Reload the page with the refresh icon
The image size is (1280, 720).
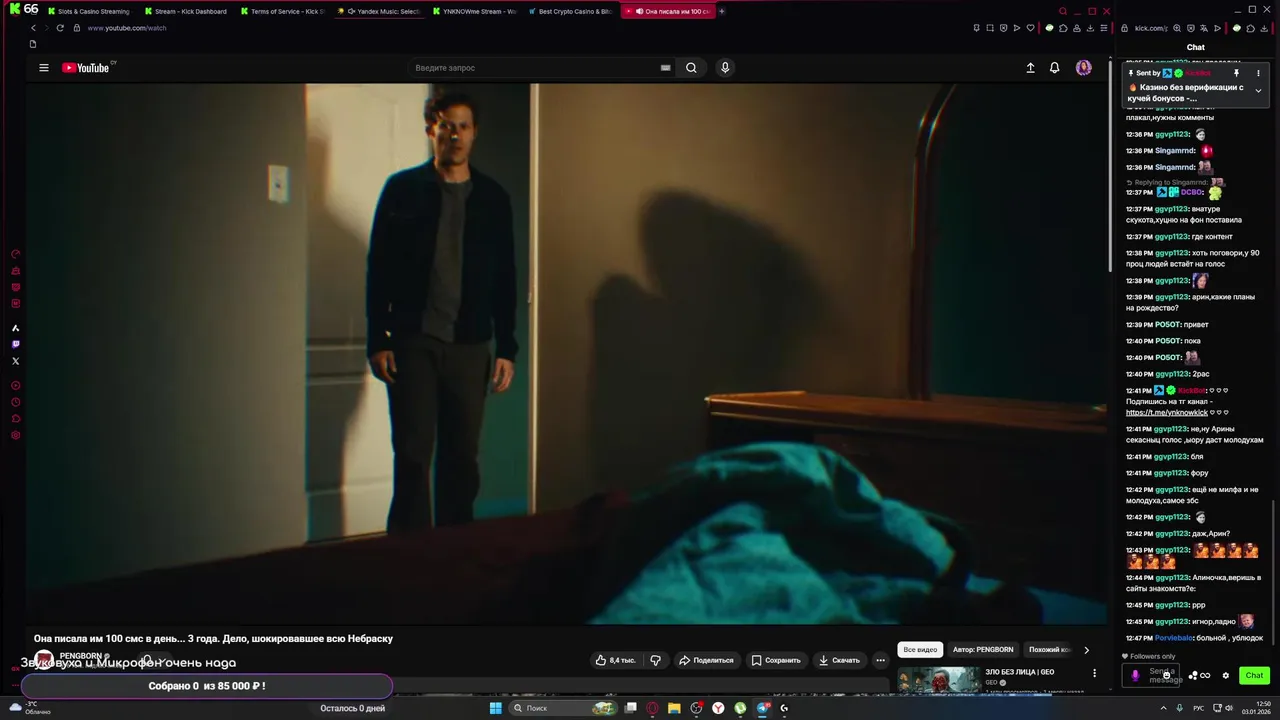[x=60, y=28]
